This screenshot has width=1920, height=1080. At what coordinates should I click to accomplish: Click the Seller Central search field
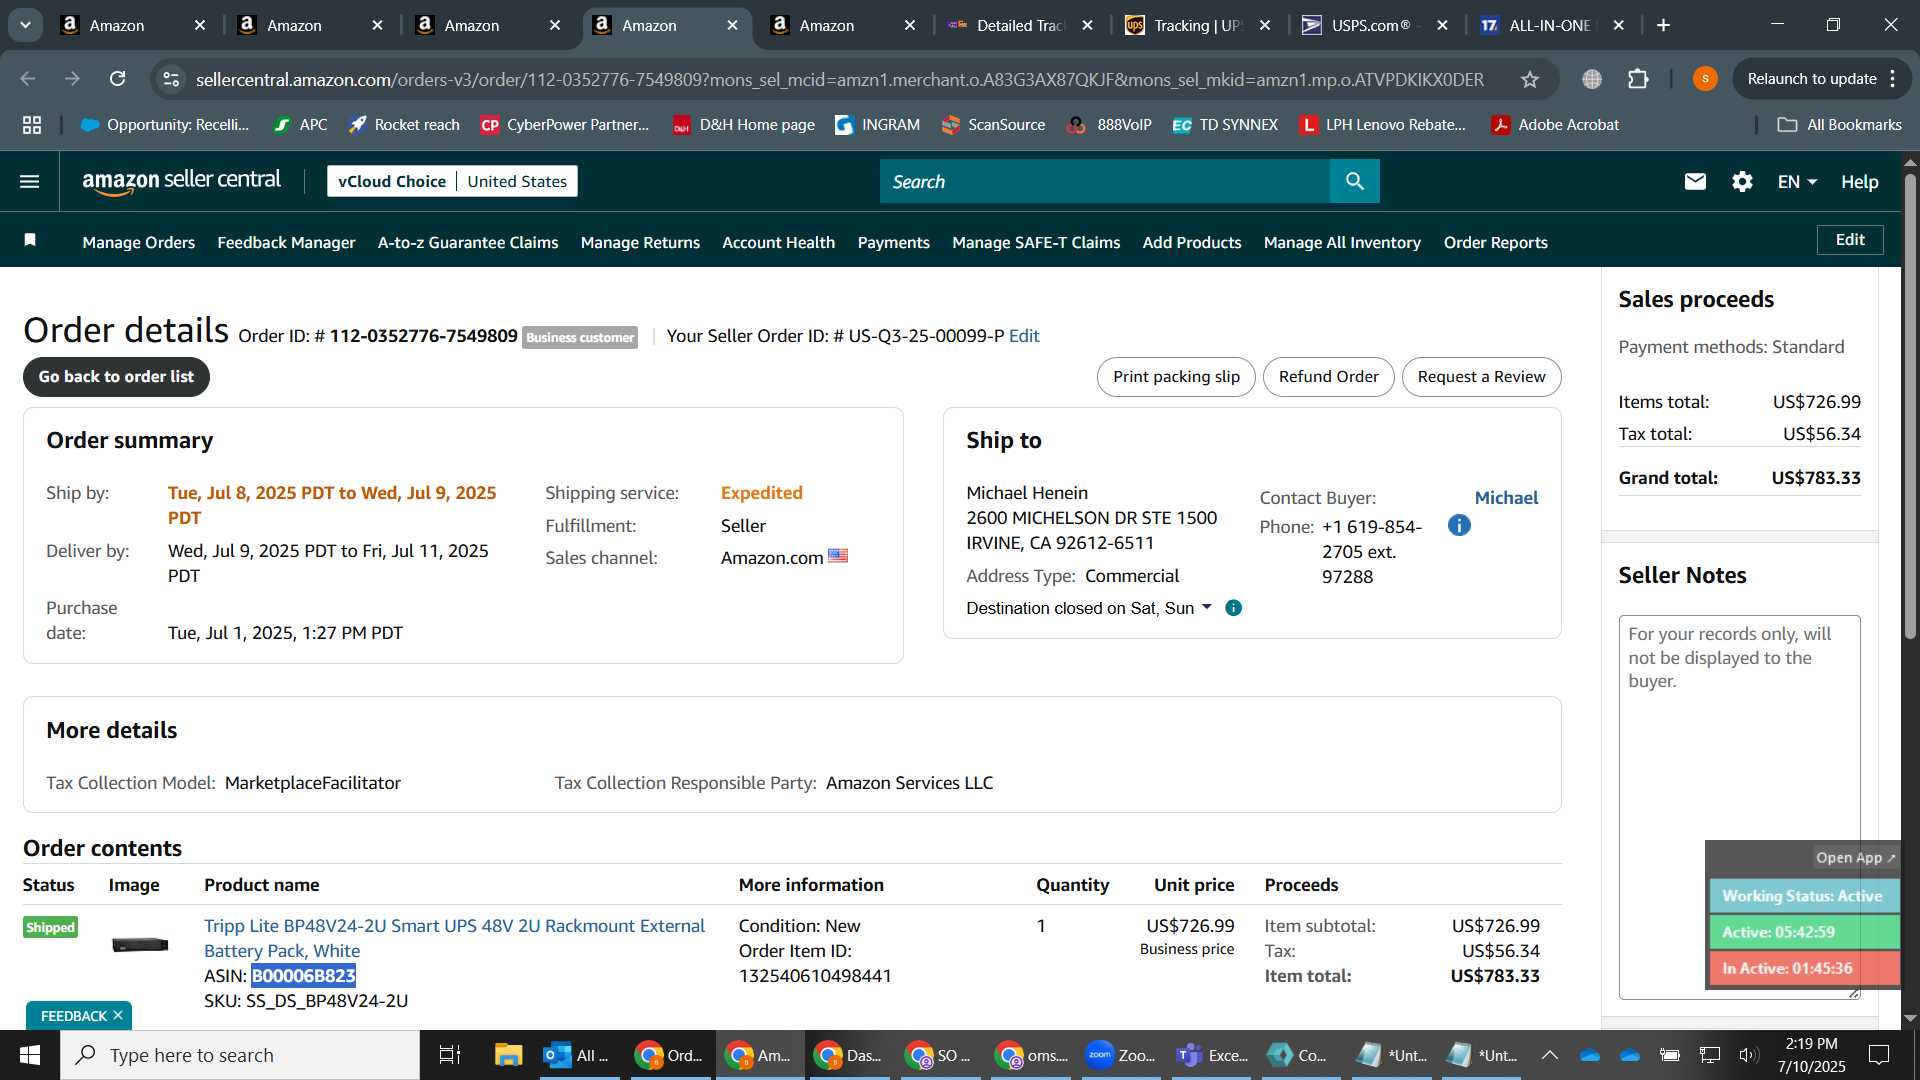coord(1105,181)
